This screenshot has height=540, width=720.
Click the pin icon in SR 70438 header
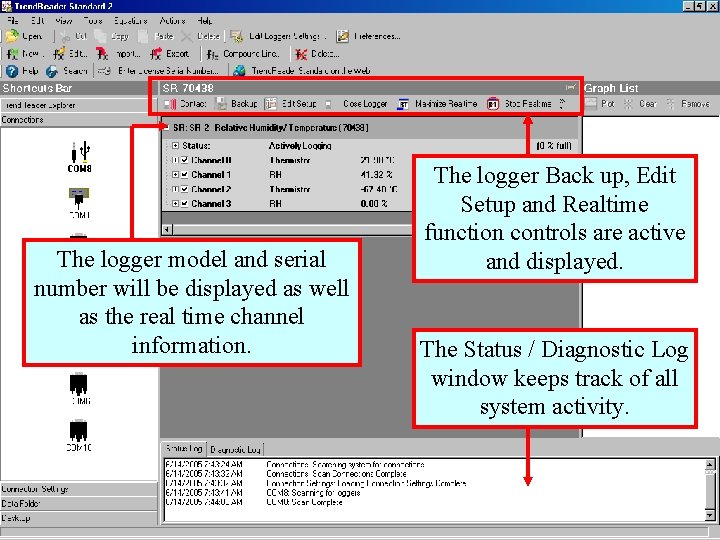pyautogui.click(x=570, y=87)
